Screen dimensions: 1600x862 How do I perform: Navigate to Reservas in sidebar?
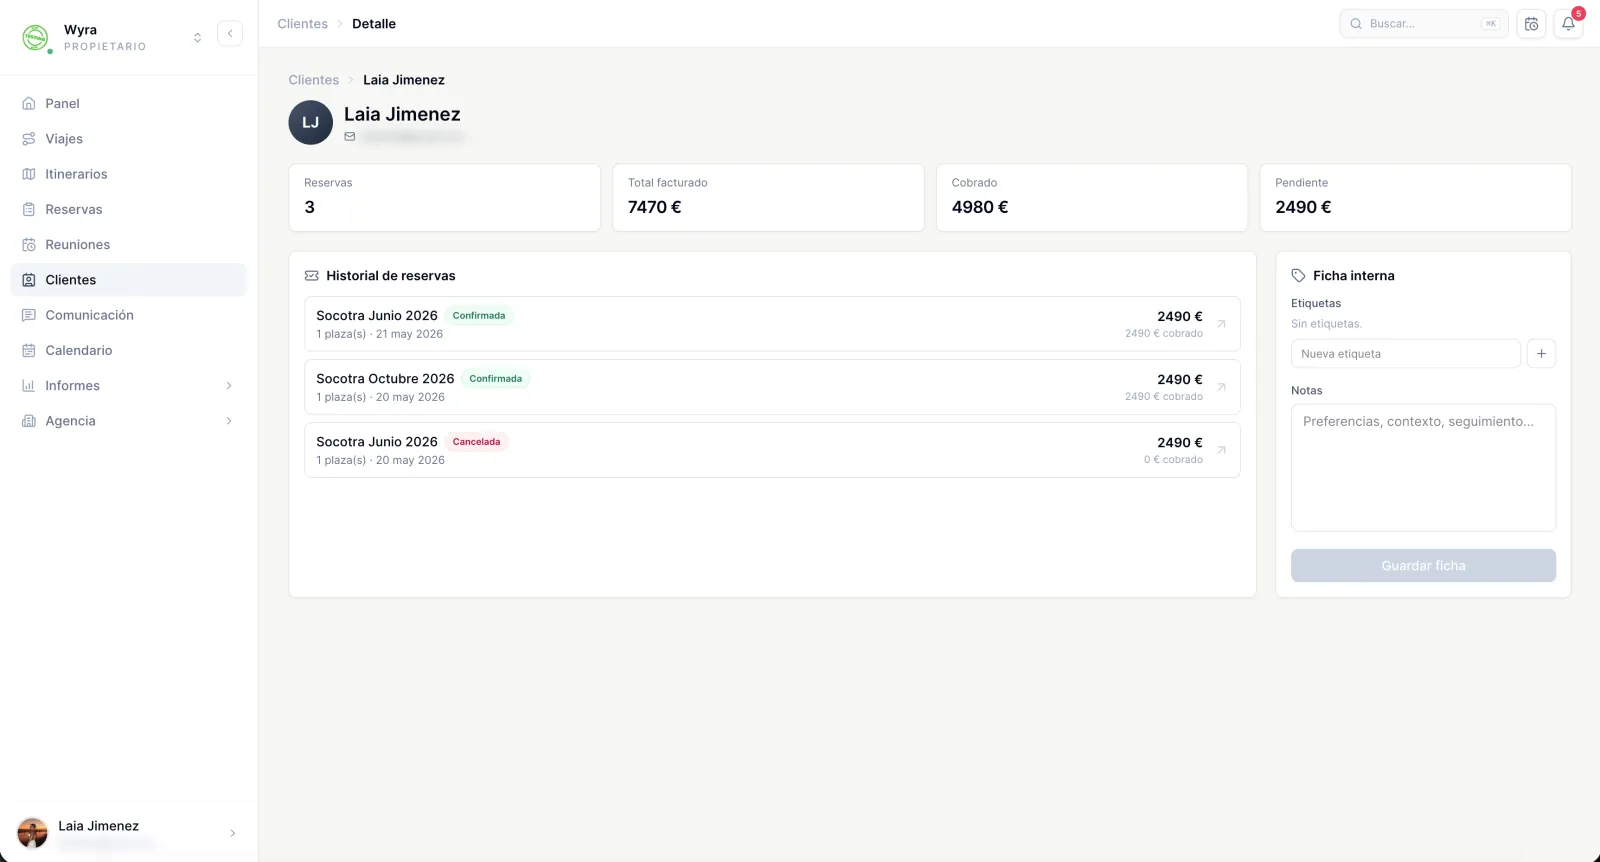click(128, 209)
